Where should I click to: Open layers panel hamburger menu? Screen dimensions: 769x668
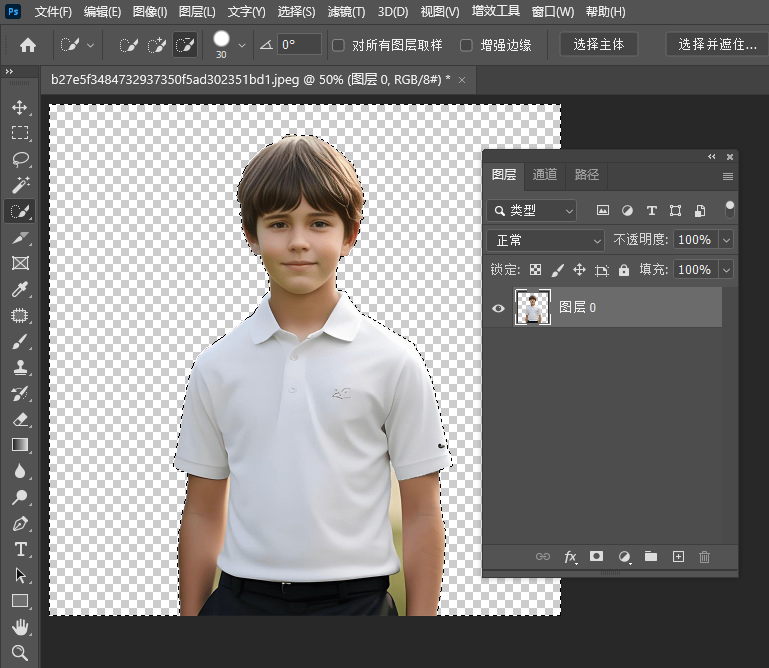click(x=728, y=176)
